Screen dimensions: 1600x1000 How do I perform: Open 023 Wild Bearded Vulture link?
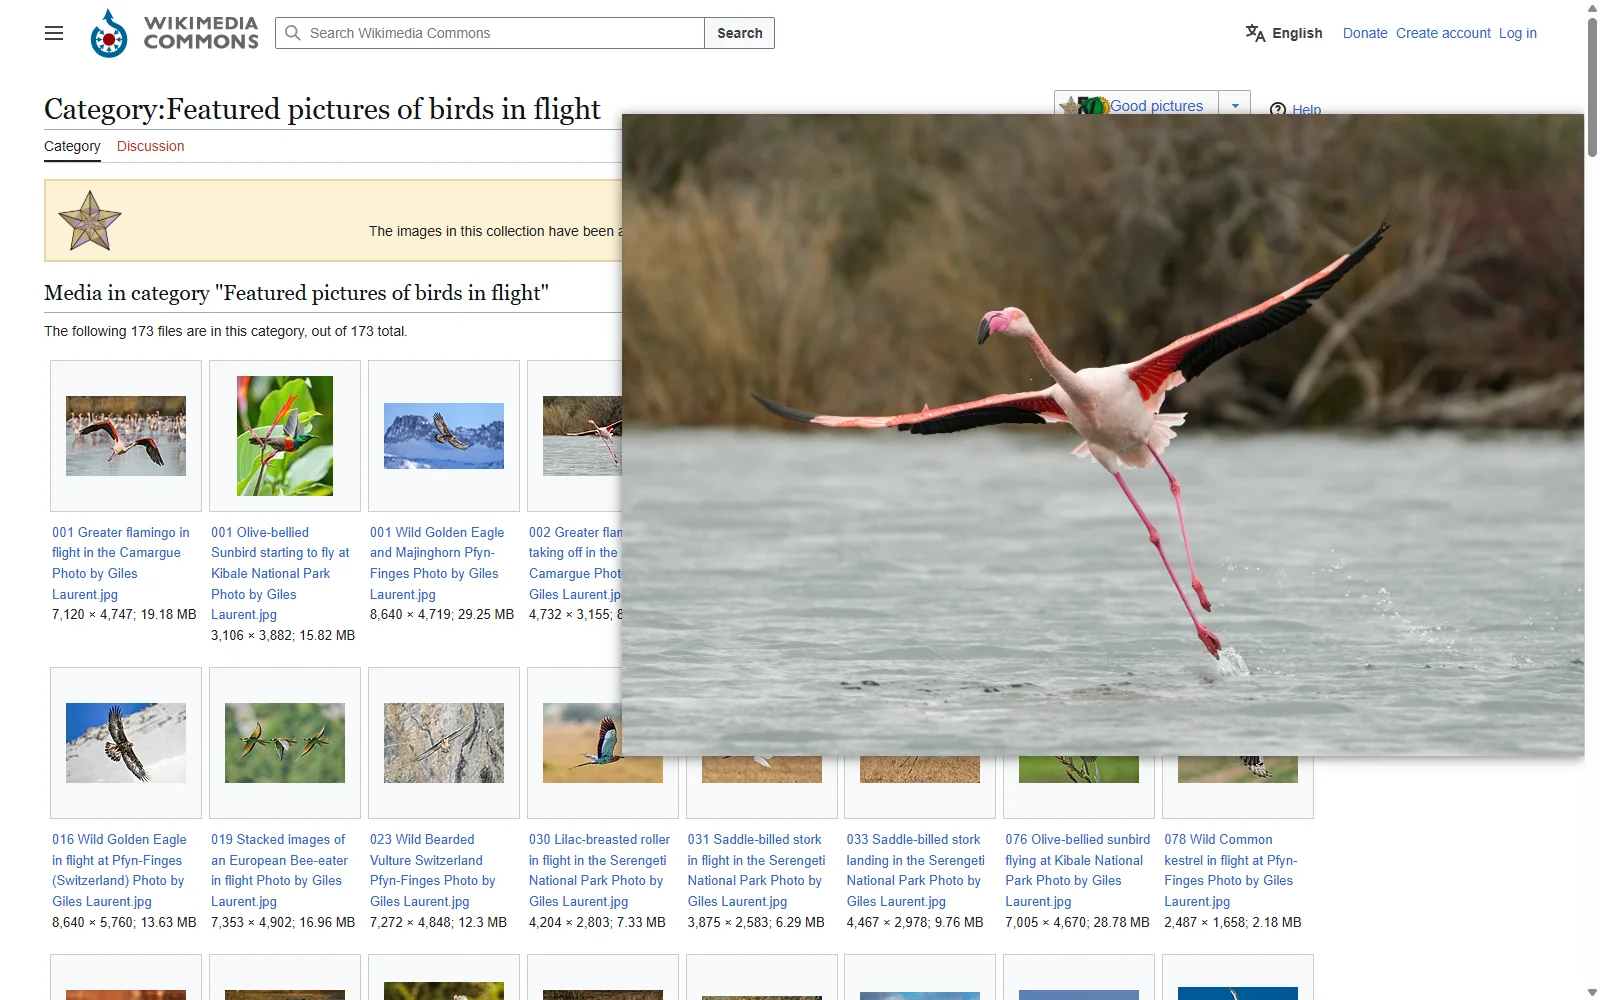tap(432, 870)
